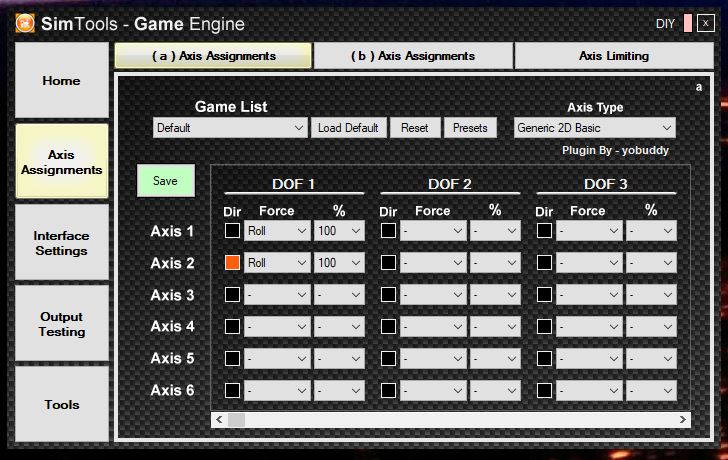Toggle Axis 6 DOF 1 direction box

pyautogui.click(x=232, y=390)
